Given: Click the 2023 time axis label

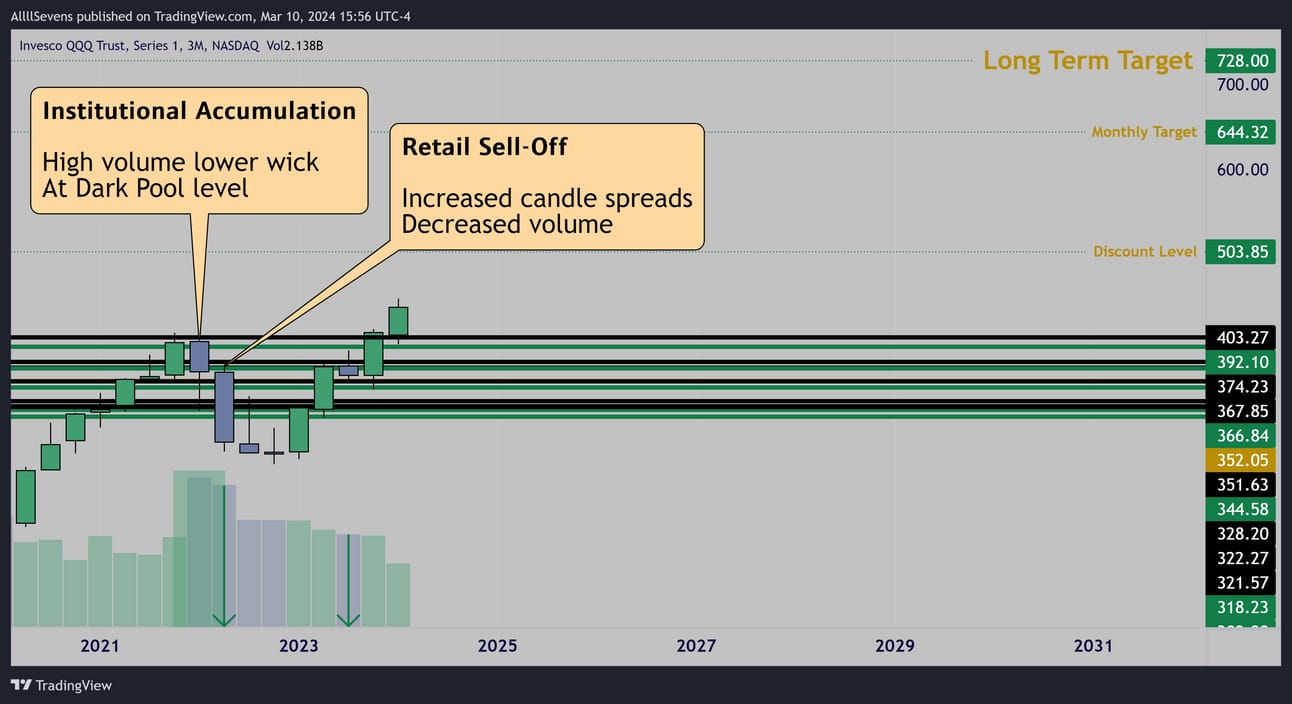Looking at the screenshot, I should [298, 646].
